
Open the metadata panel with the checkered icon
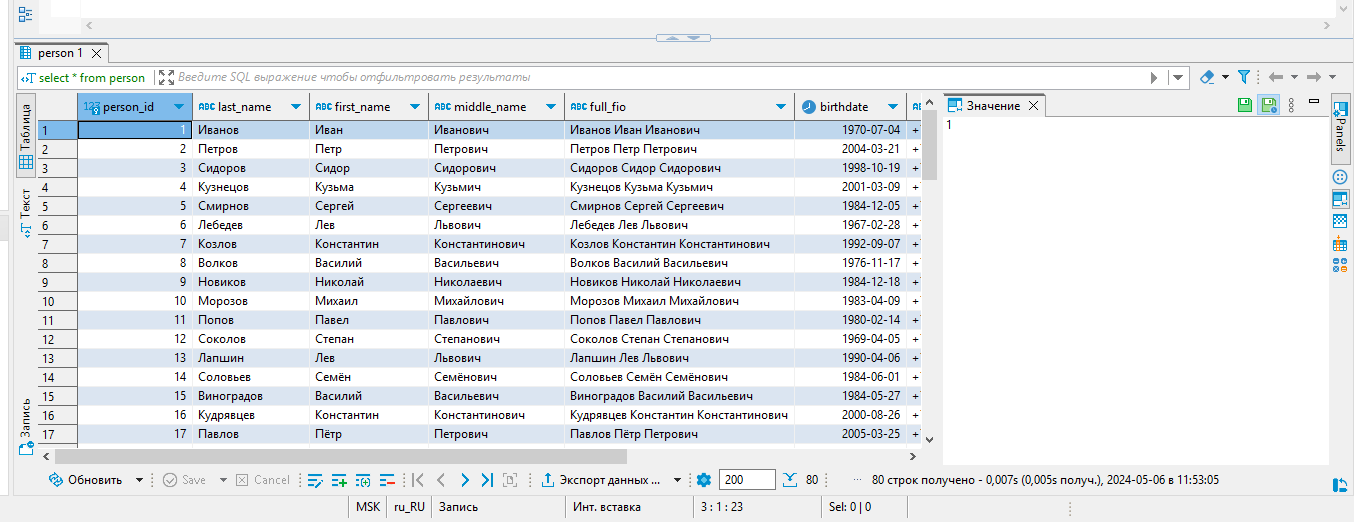pyautogui.click(x=1341, y=221)
